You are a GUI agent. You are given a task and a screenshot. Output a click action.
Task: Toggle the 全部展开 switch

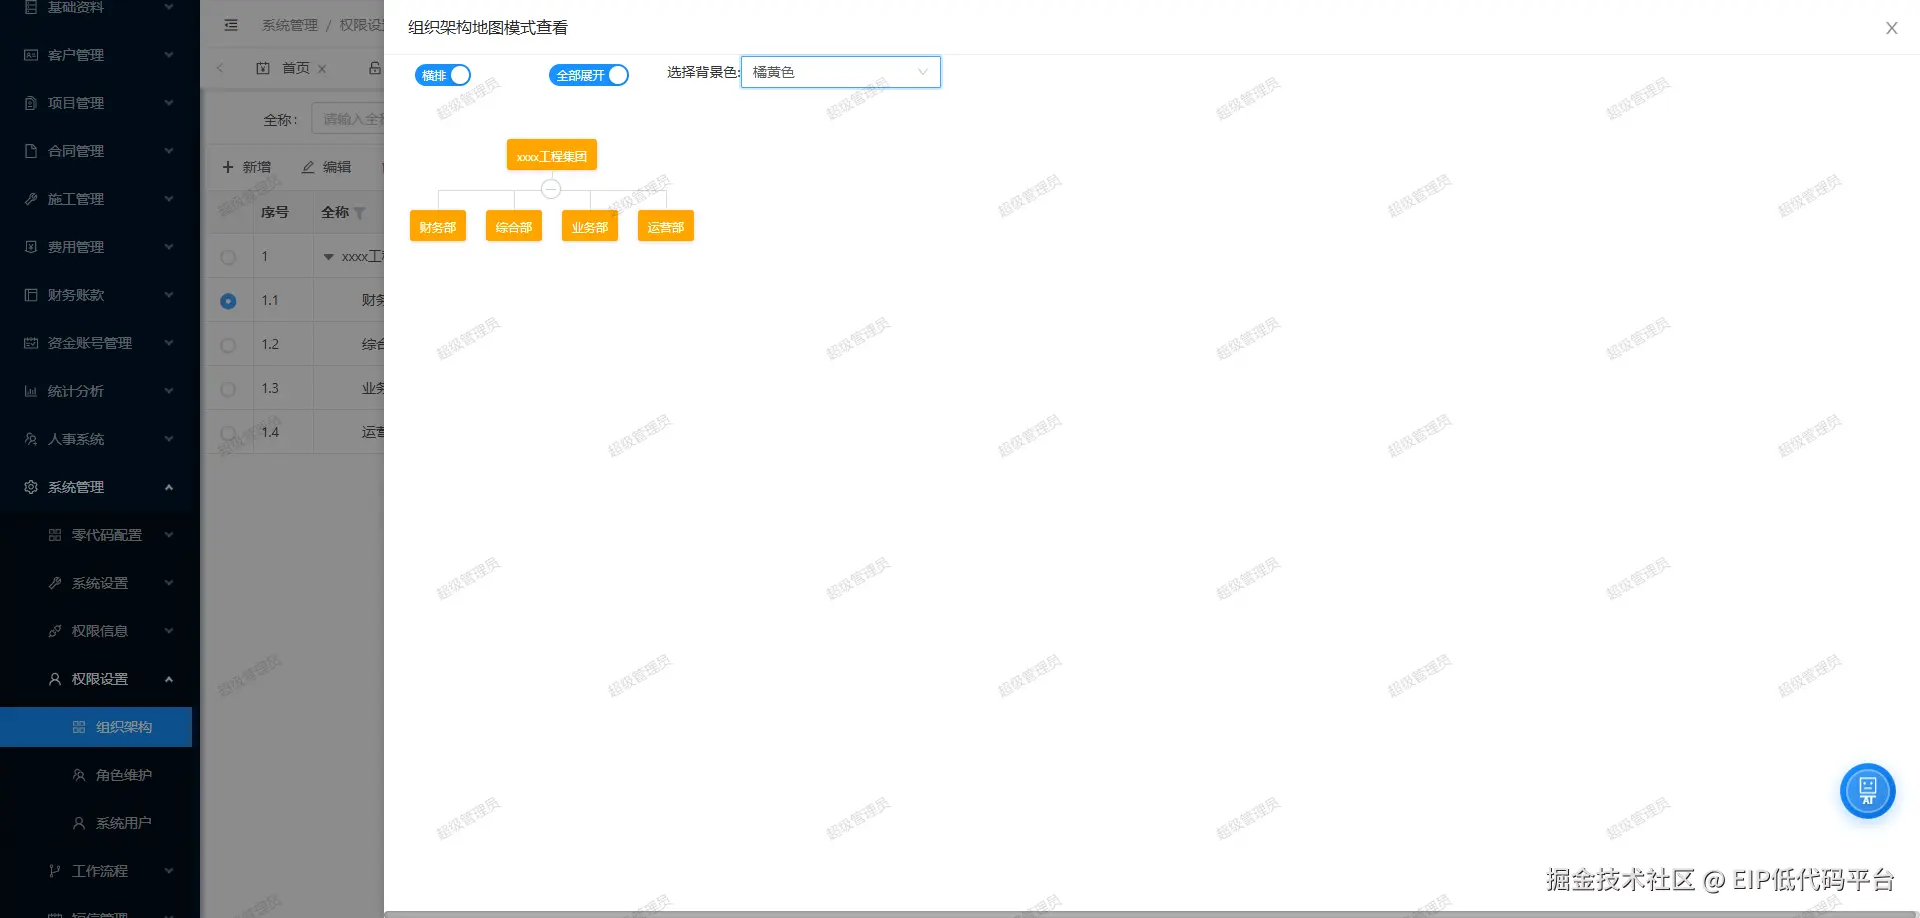[589, 75]
